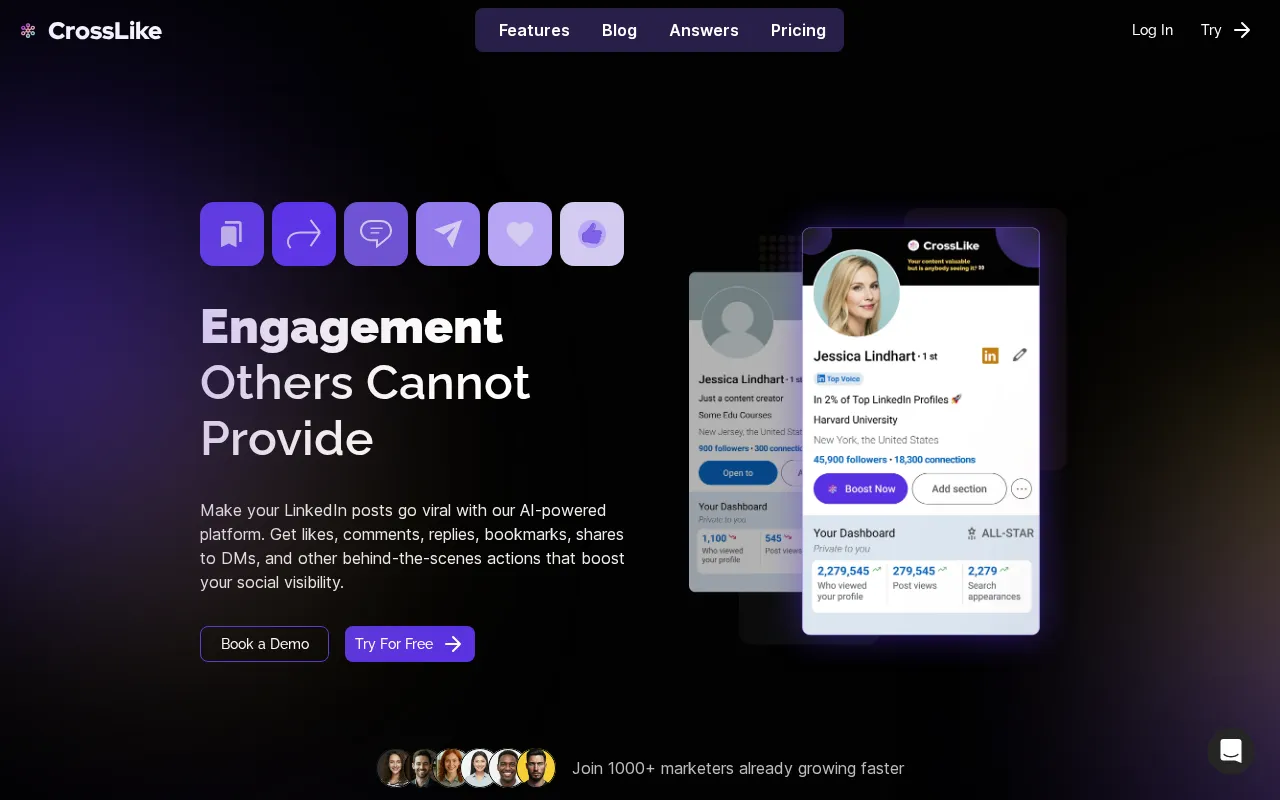Click the ALL-STAR label on dashboard
This screenshot has height=800, width=1280.
[x=1000, y=533]
